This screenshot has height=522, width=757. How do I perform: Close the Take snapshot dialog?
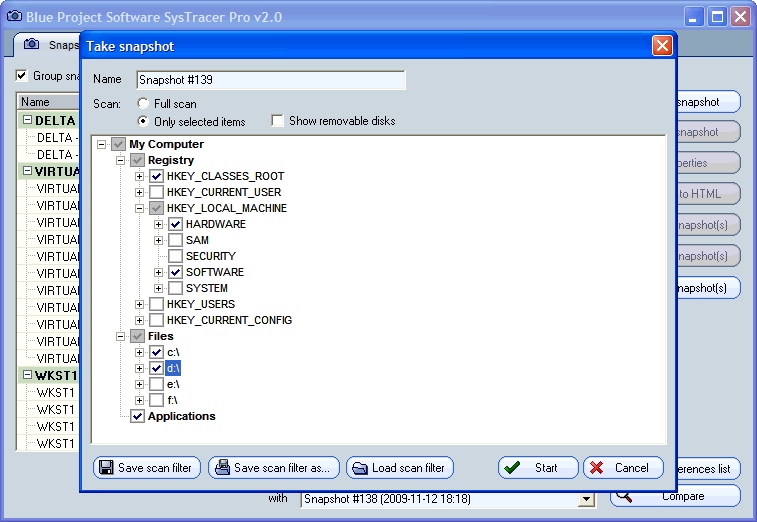[661, 46]
